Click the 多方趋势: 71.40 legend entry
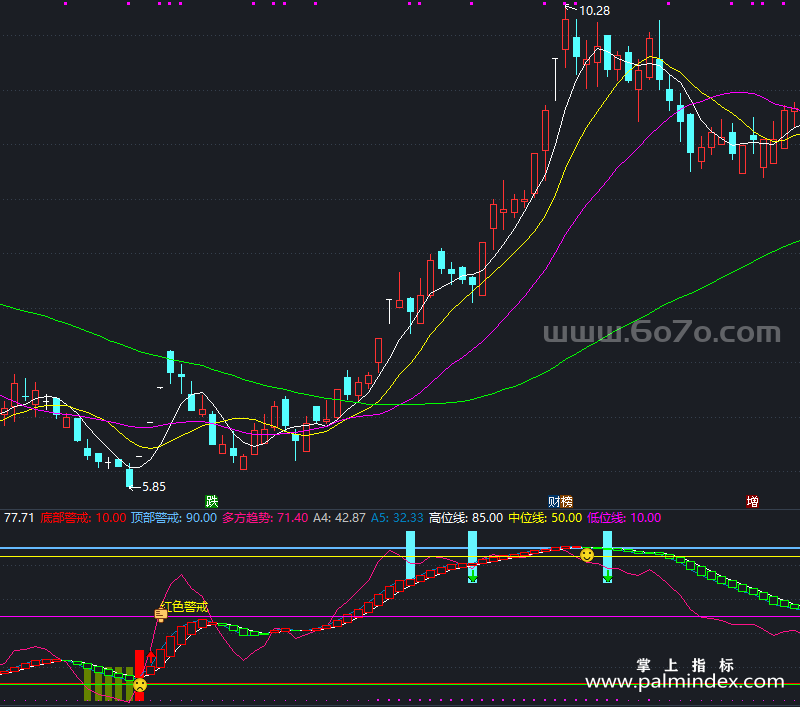This screenshot has width=800, height=707. (265, 518)
